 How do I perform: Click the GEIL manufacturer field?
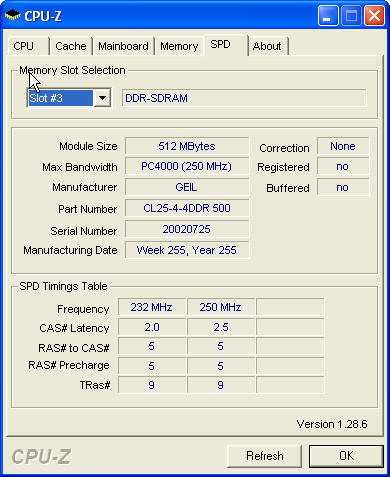coord(187,187)
